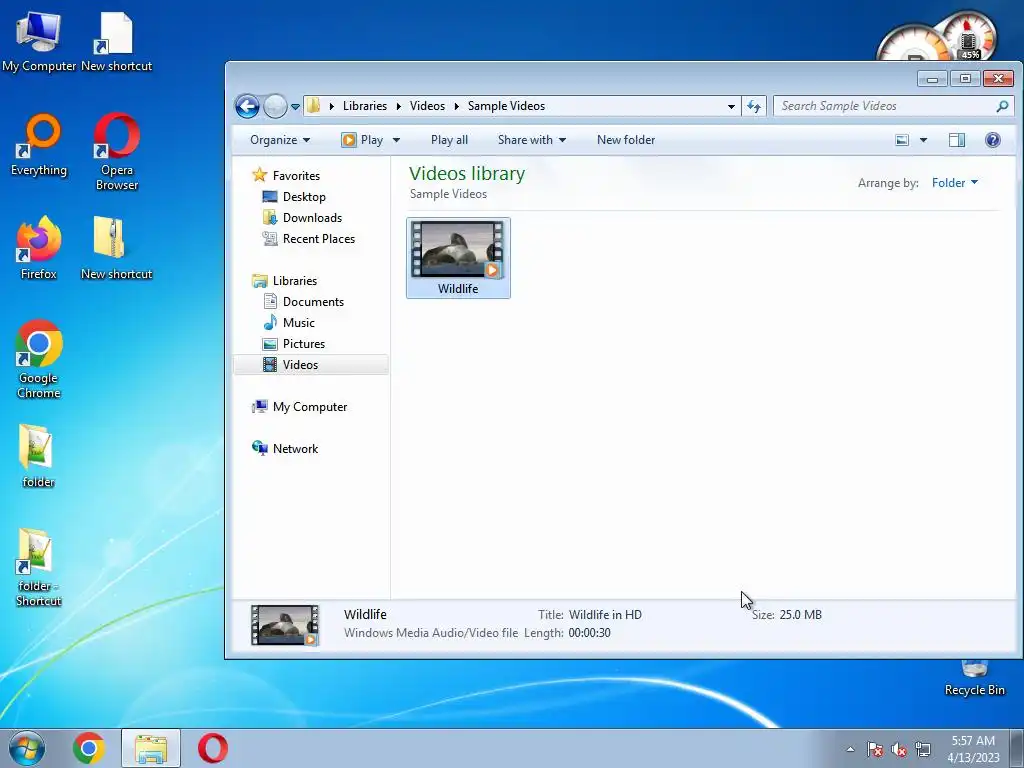The height and width of the screenshot is (768, 1024).
Task: Select Opera Browser desktop shortcut
Action: click(116, 152)
